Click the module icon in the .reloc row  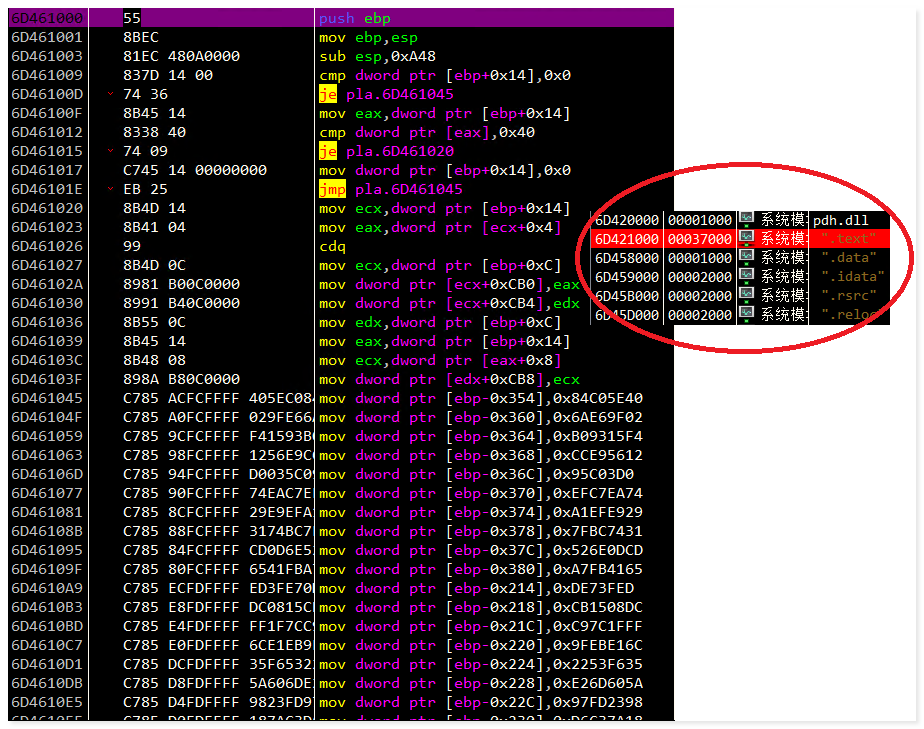pos(746,315)
